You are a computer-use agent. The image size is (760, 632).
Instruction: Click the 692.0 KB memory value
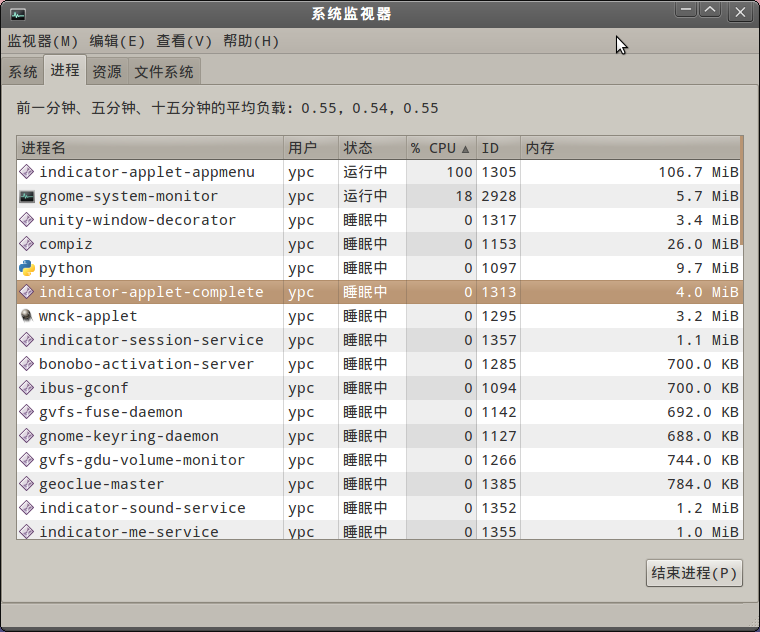tap(703, 412)
